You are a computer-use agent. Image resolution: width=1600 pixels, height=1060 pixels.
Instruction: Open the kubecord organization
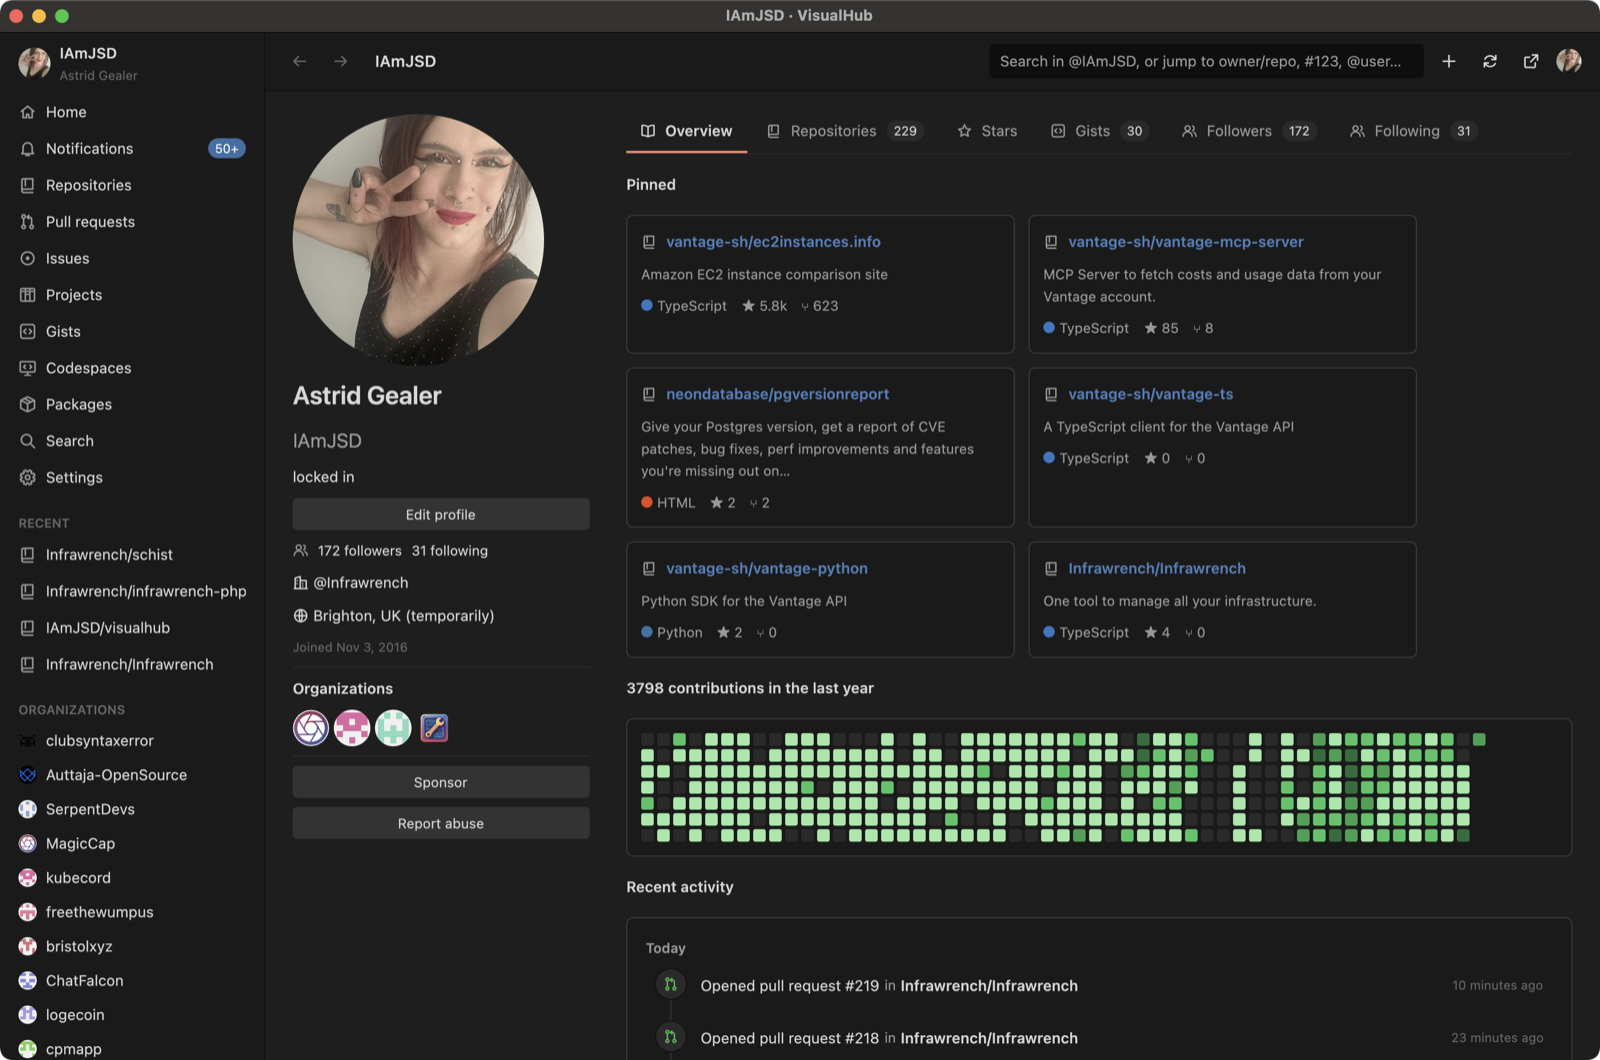coord(132,878)
